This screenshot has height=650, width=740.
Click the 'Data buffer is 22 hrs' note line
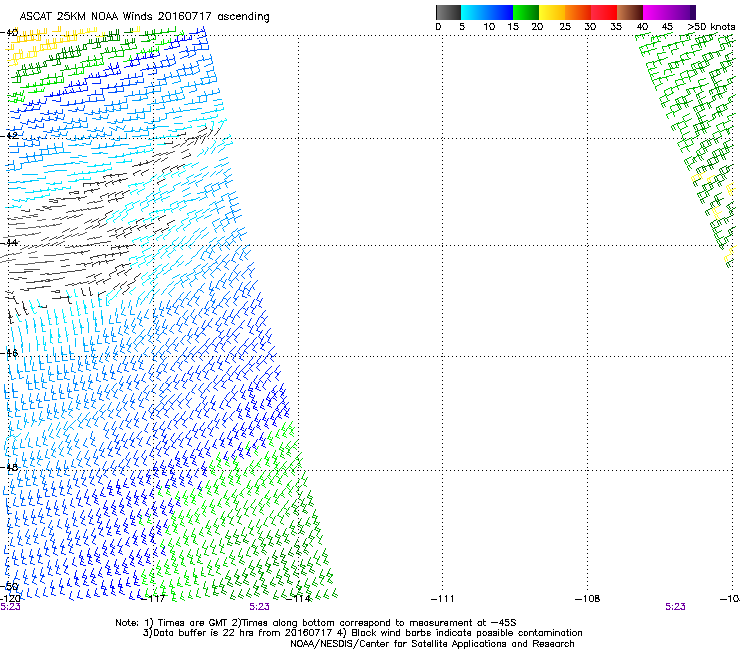[362, 633]
